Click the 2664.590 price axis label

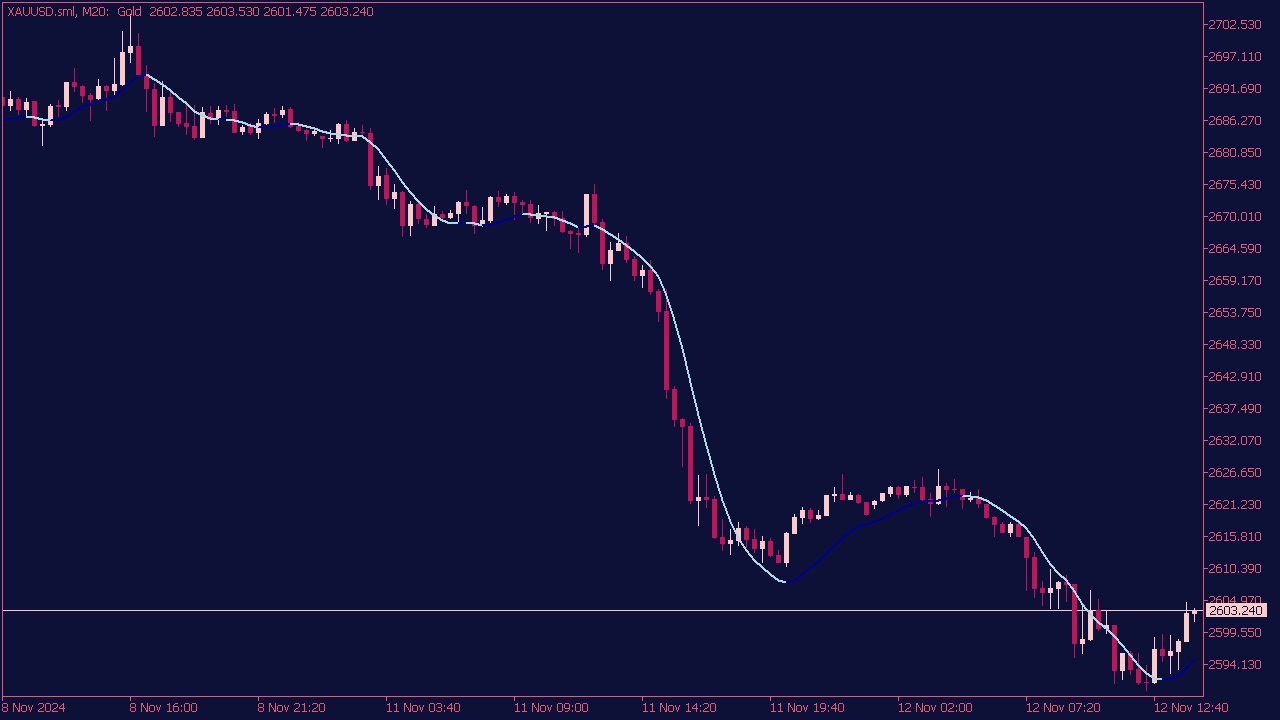(x=1236, y=248)
